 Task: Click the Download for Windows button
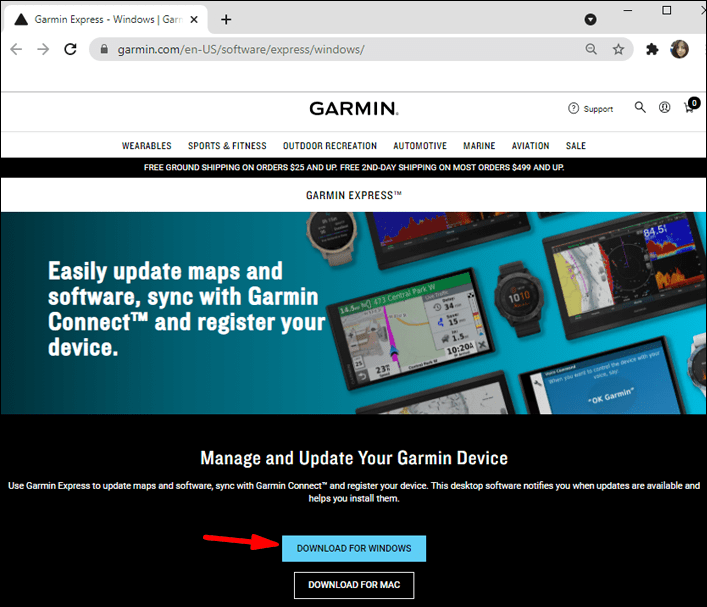(354, 548)
